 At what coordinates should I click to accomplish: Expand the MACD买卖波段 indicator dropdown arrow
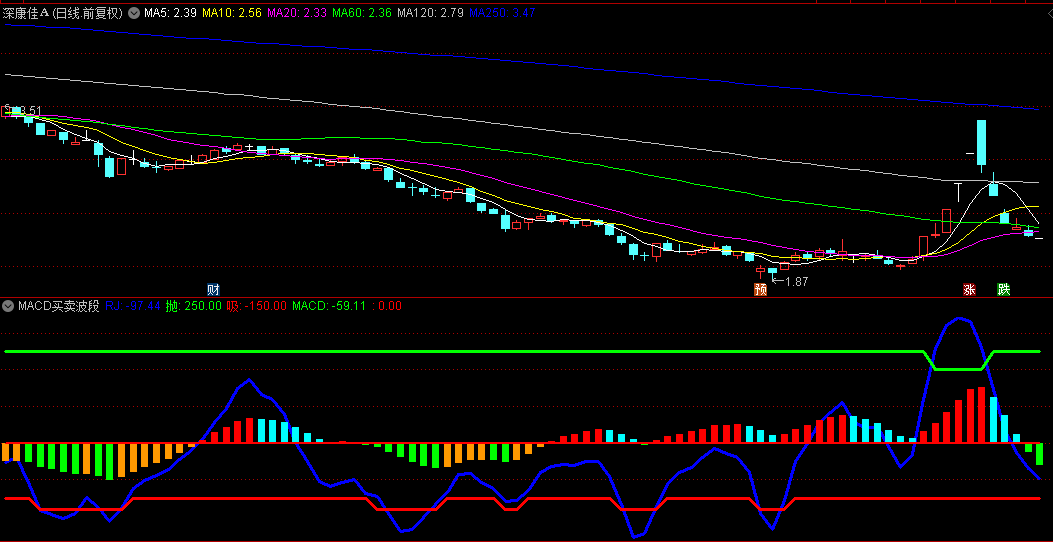9,306
